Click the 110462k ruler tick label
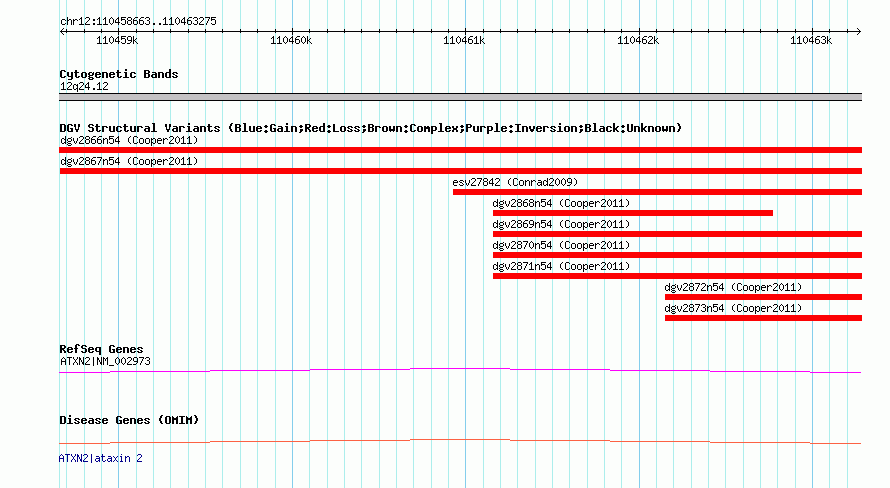This screenshot has width=890, height=488. tap(638, 40)
